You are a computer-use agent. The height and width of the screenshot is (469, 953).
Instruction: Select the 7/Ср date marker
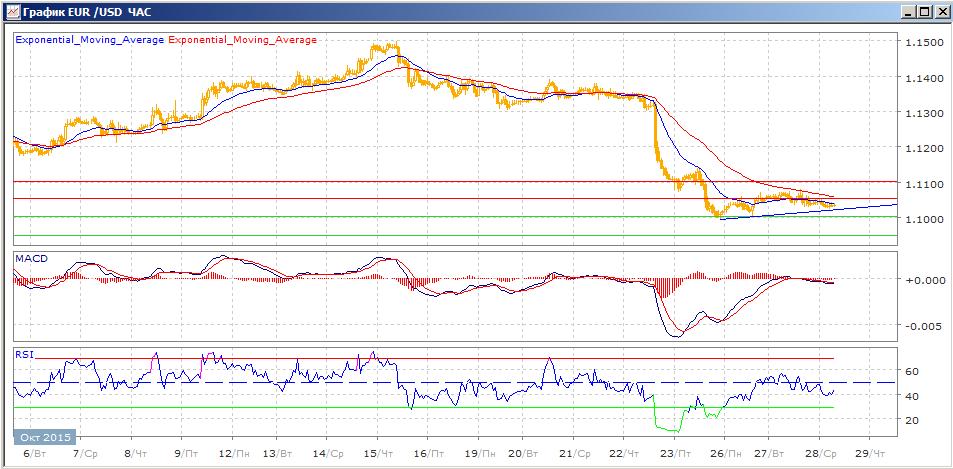[84, 454]
